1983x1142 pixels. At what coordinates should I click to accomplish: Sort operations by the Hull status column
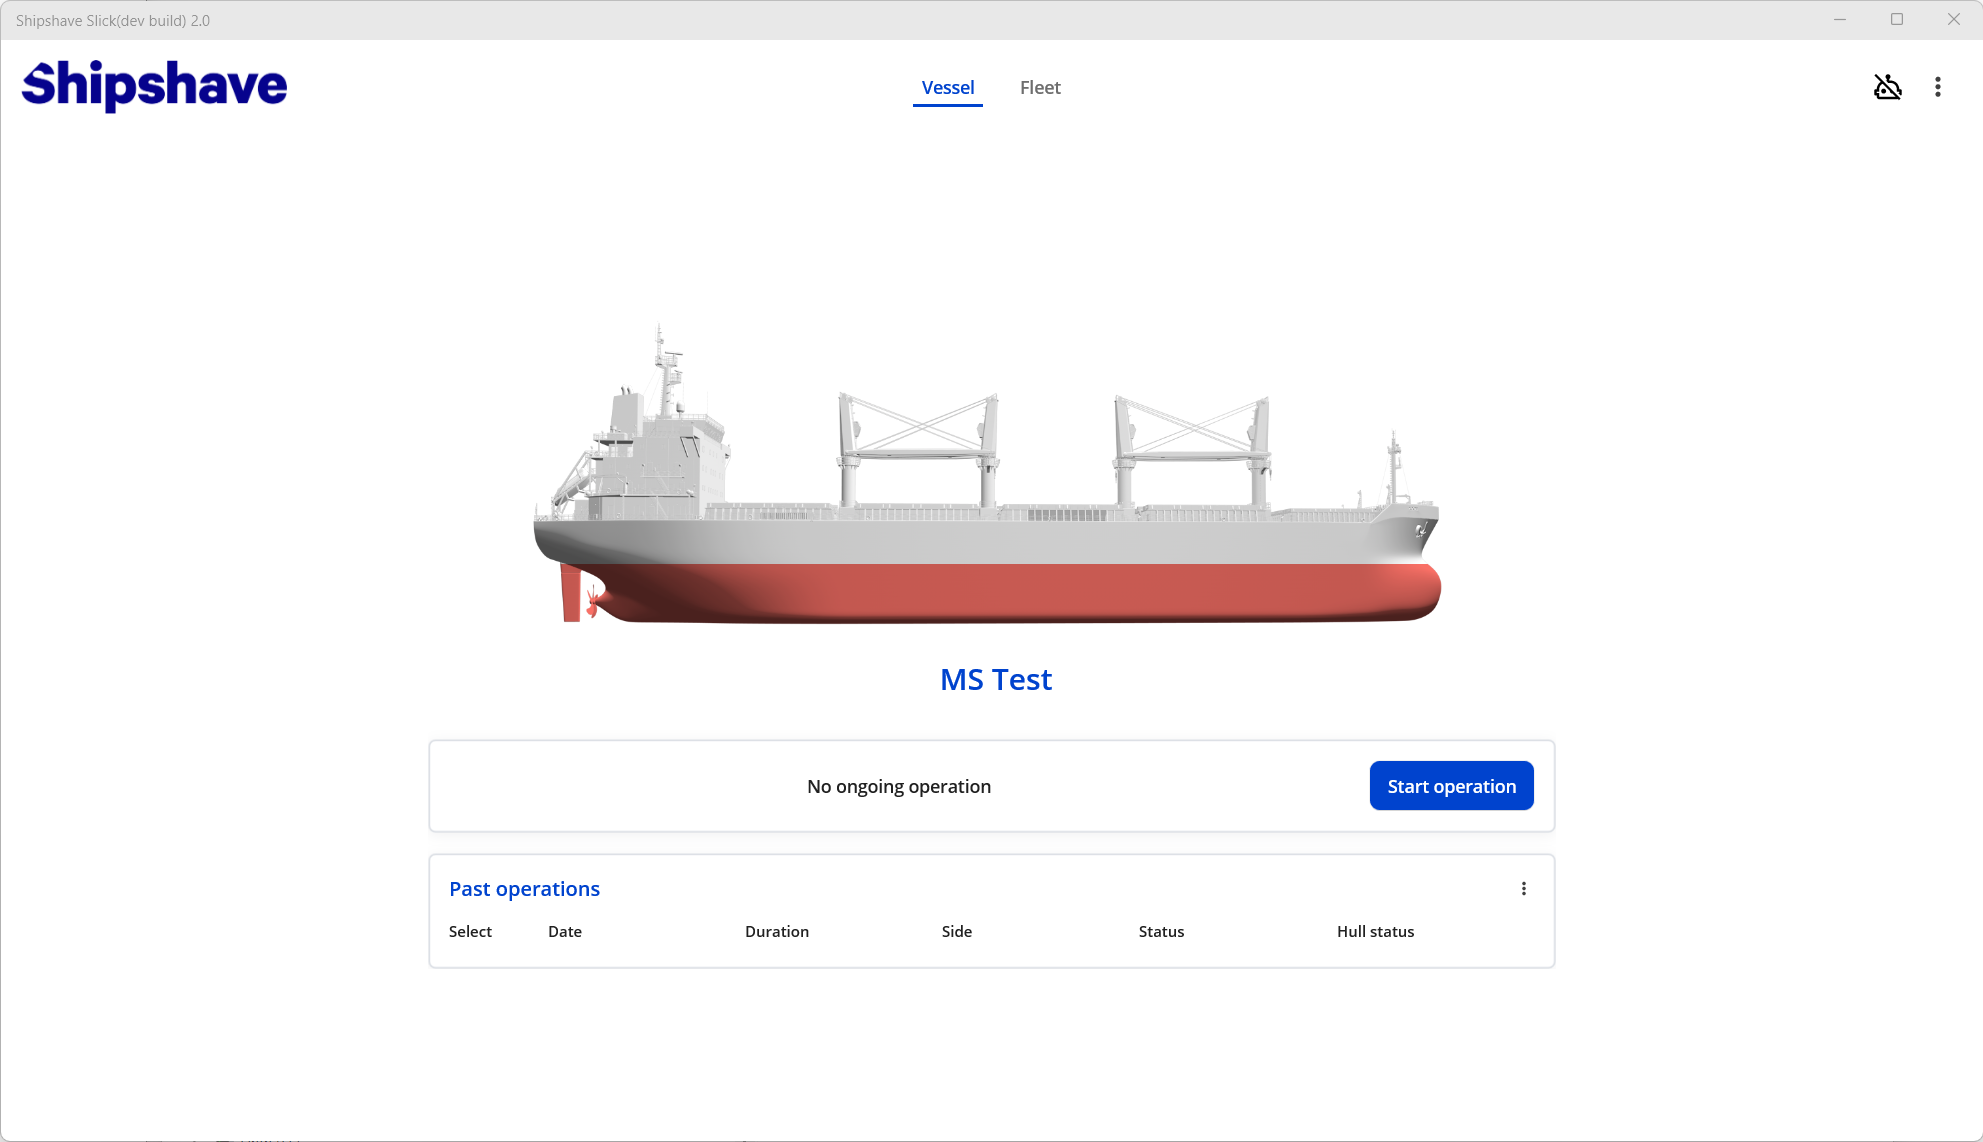point(1375,931)
